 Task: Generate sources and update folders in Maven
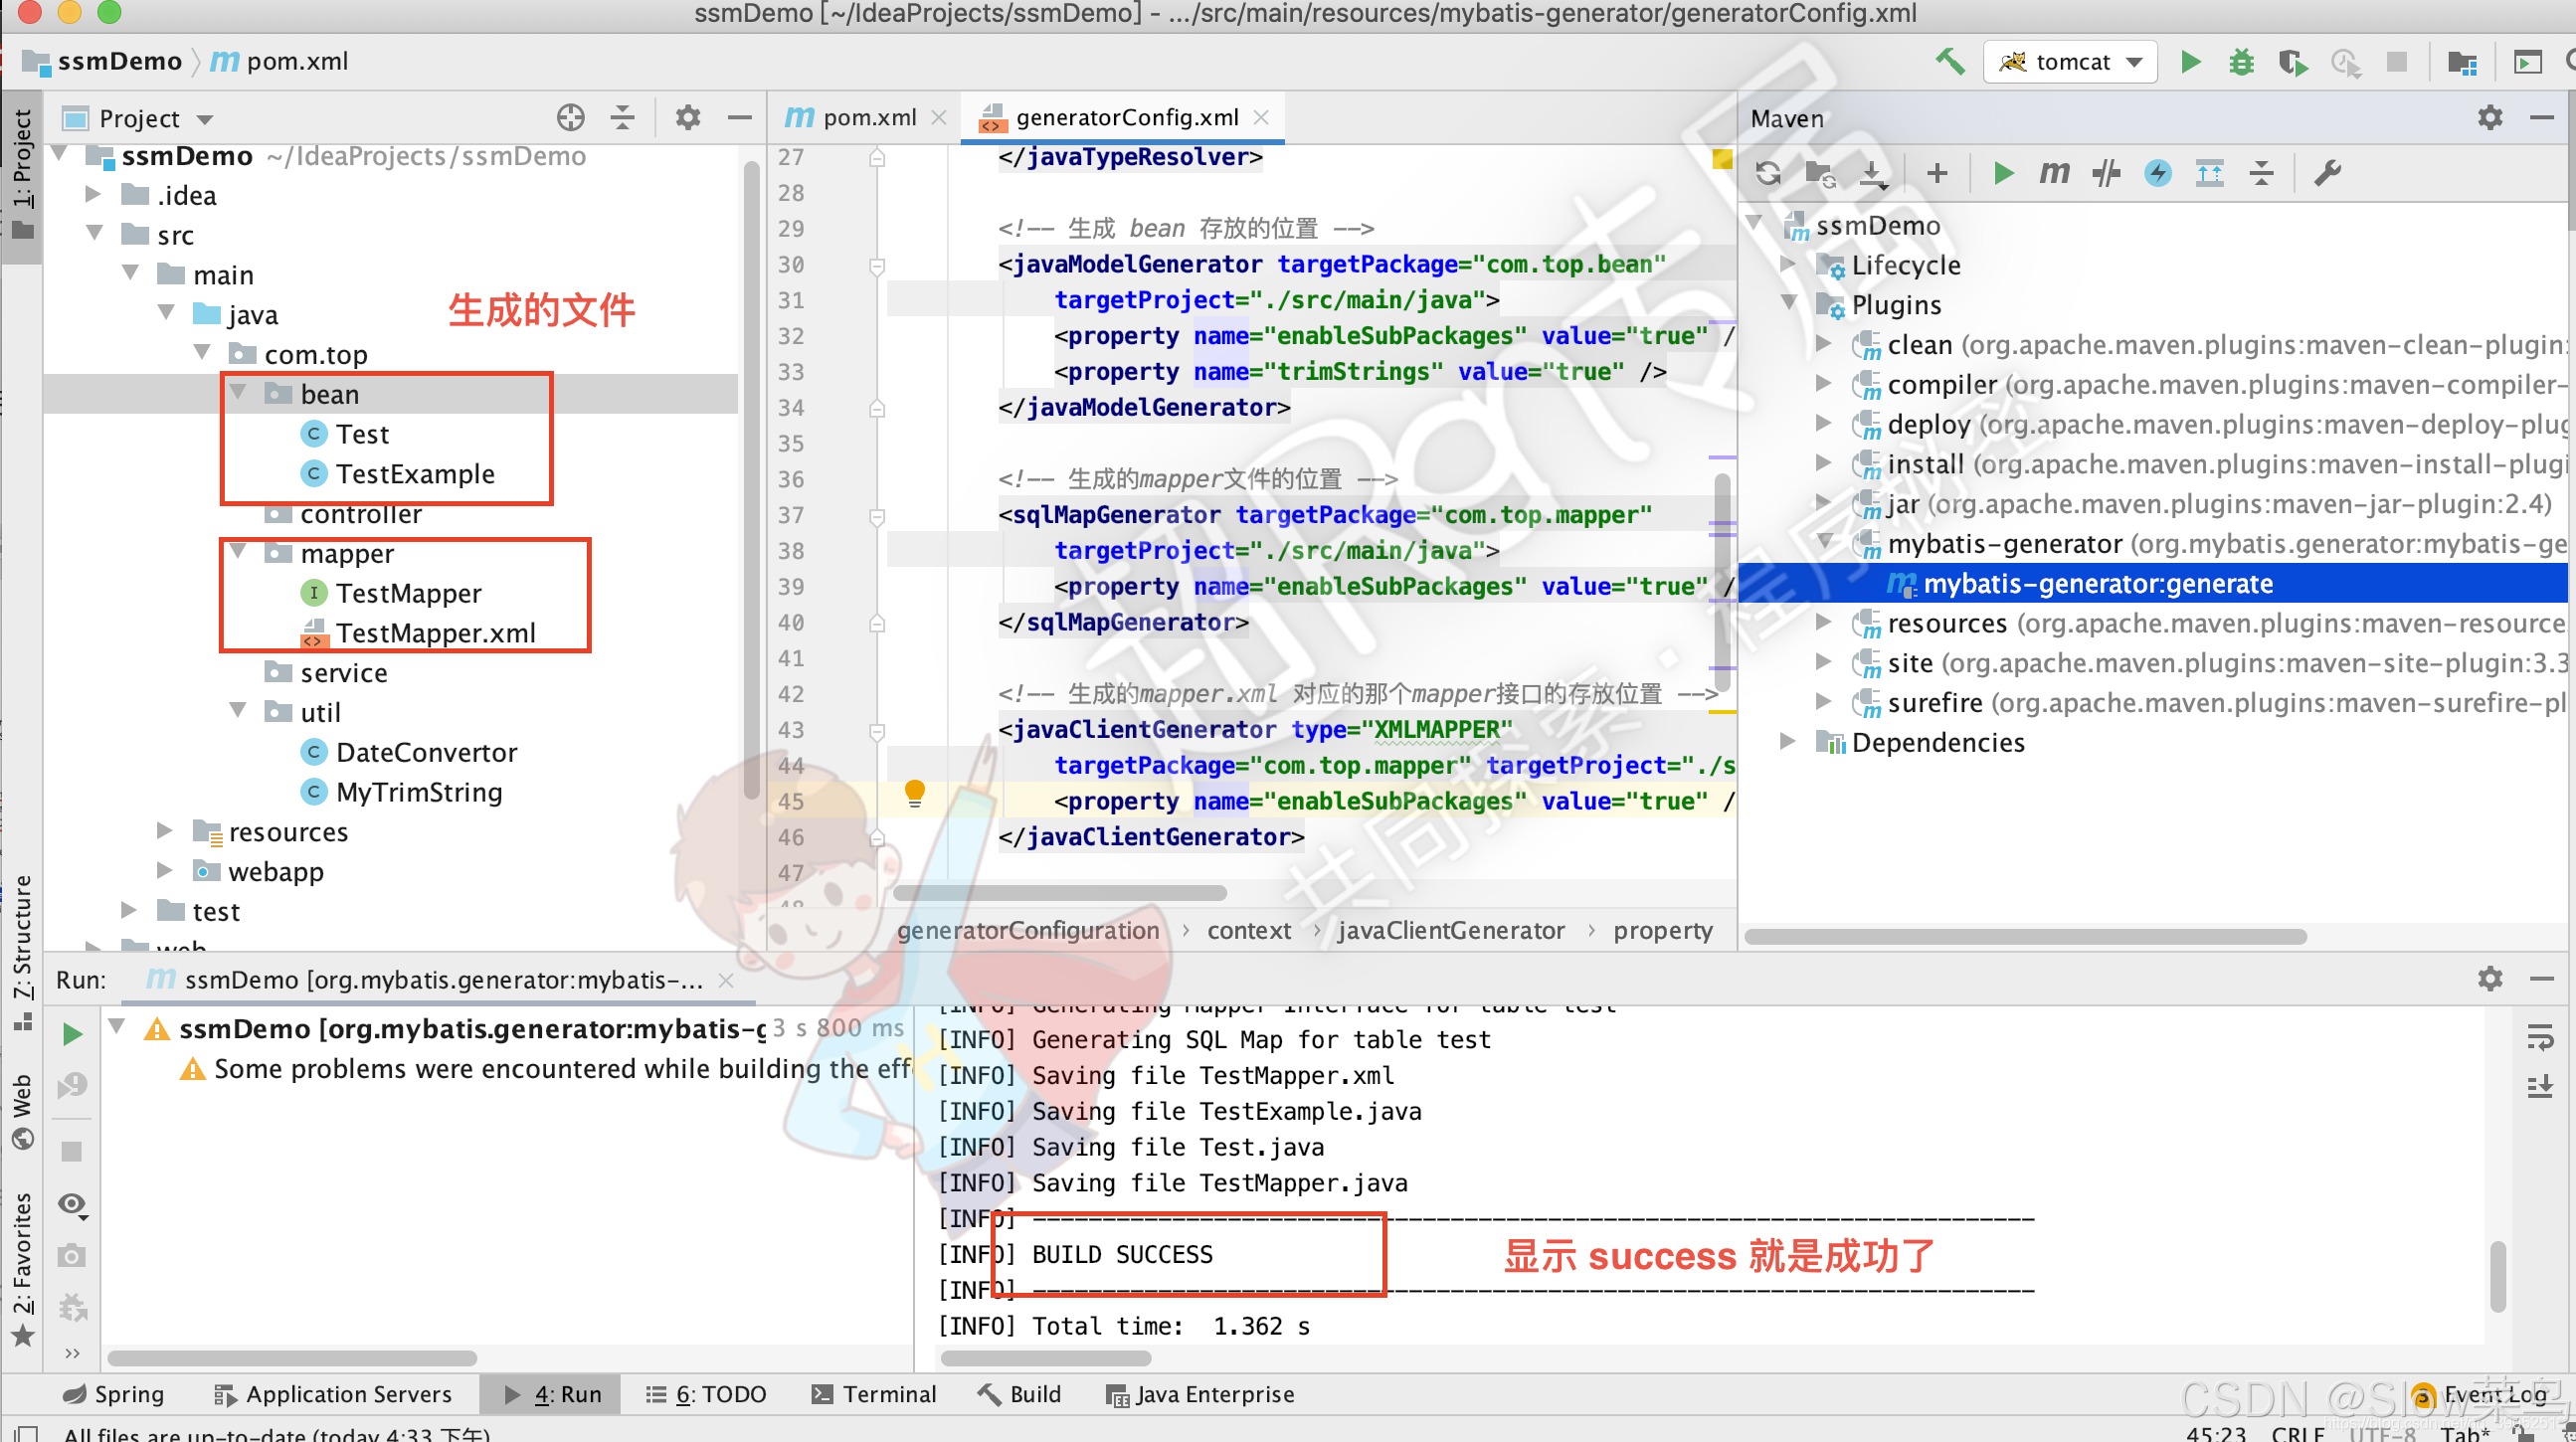click(1821, 173)
